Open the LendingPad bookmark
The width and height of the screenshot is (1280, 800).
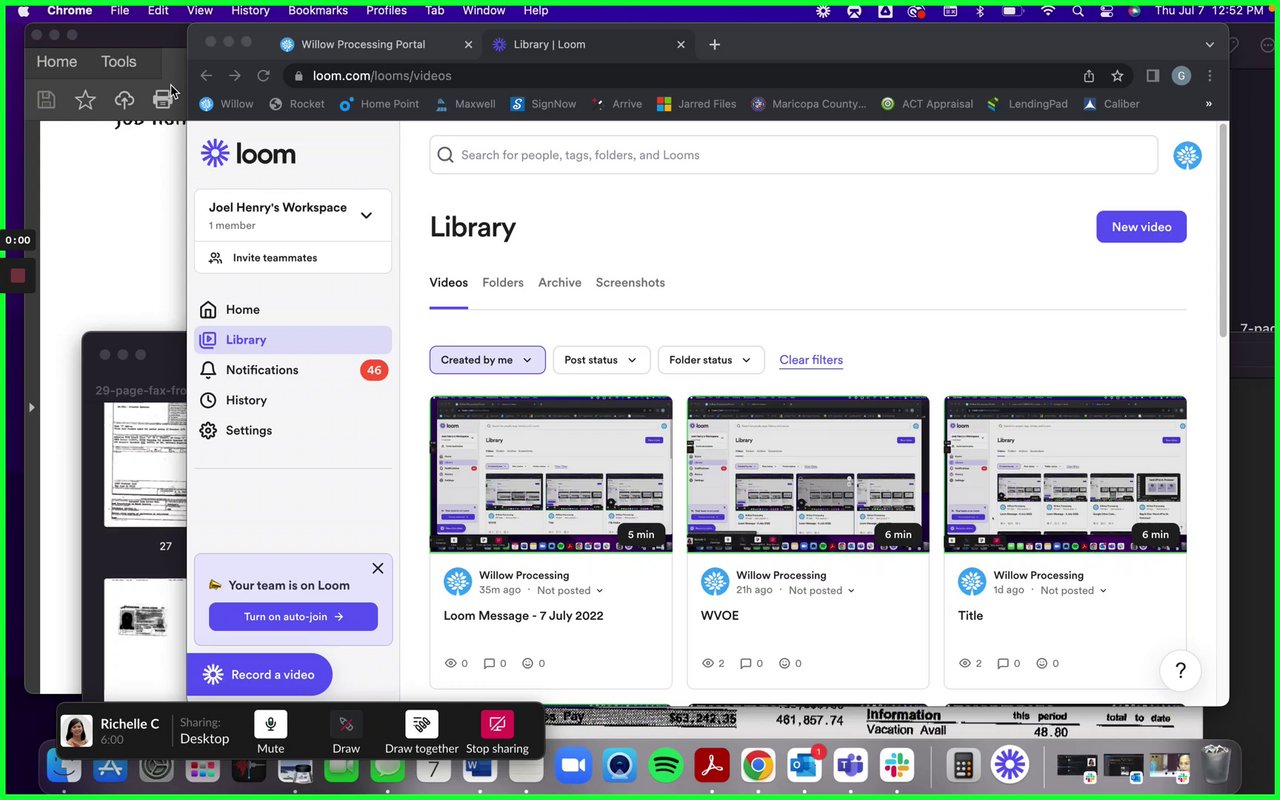pyautogui.click(x=1027, y=104)
